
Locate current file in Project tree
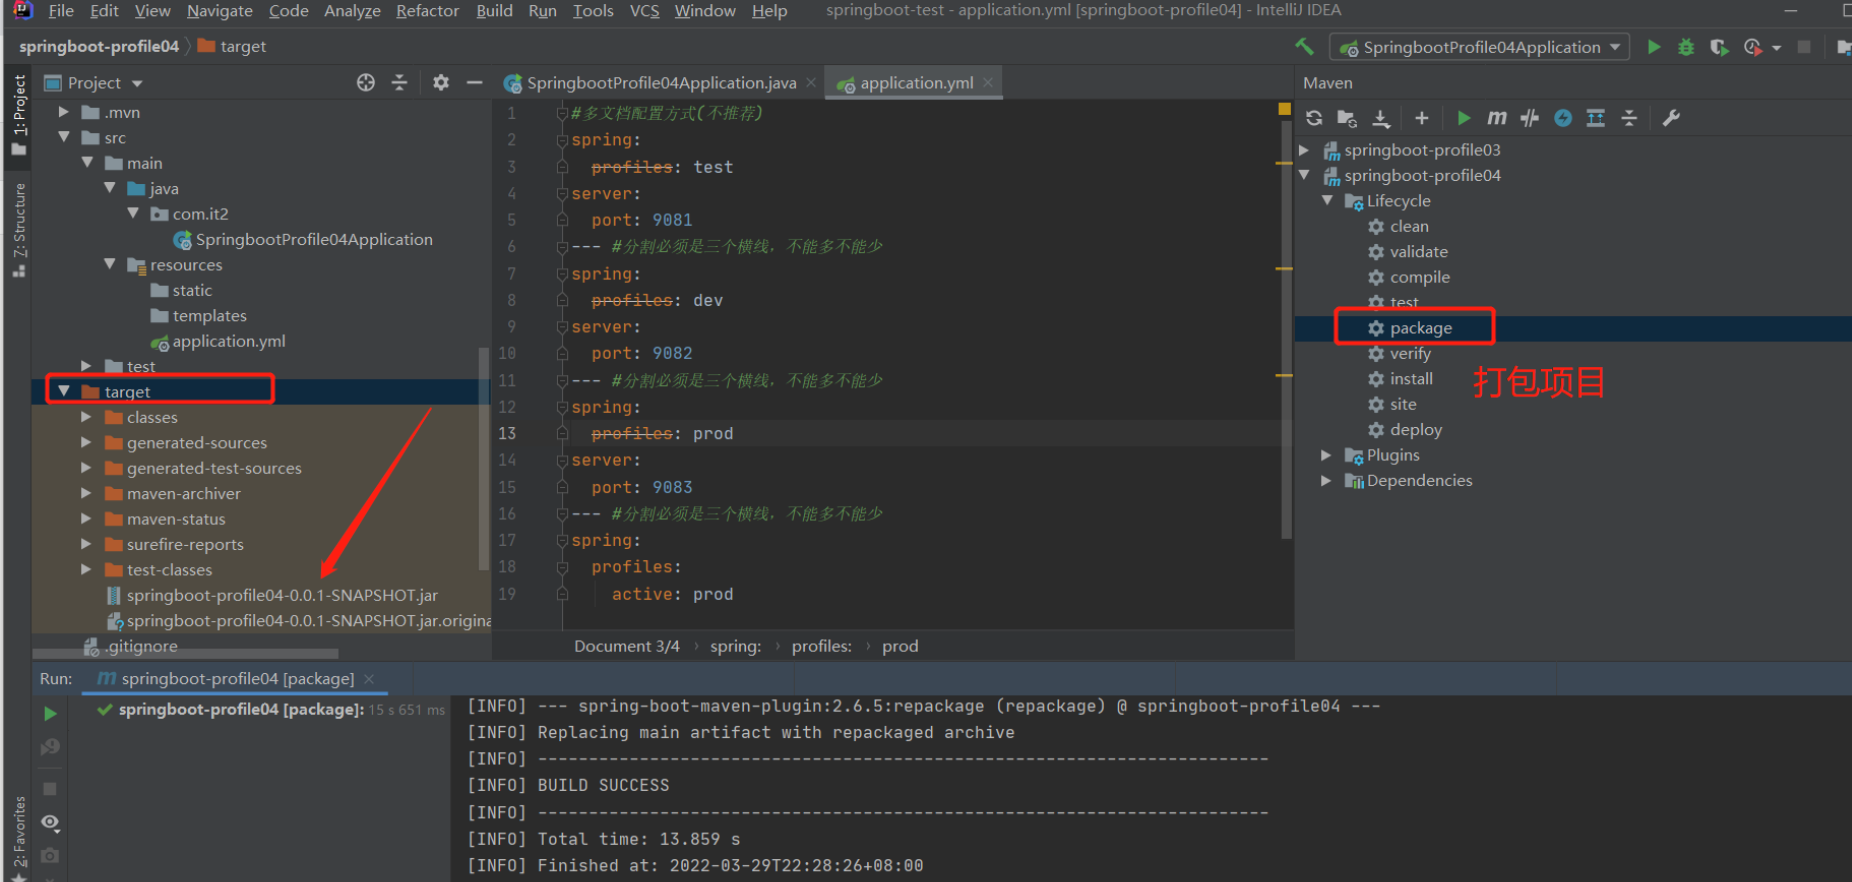(366, 83)
